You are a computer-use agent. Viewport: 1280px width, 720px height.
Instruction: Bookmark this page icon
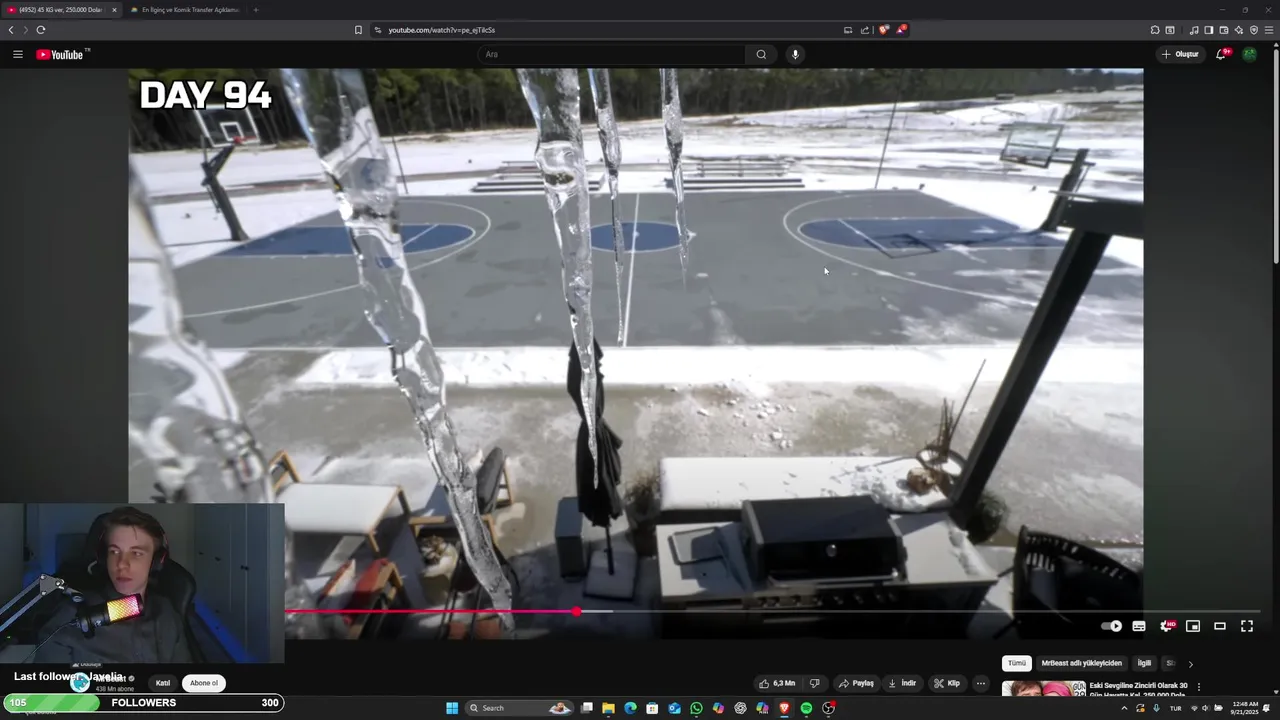(358, 30)
